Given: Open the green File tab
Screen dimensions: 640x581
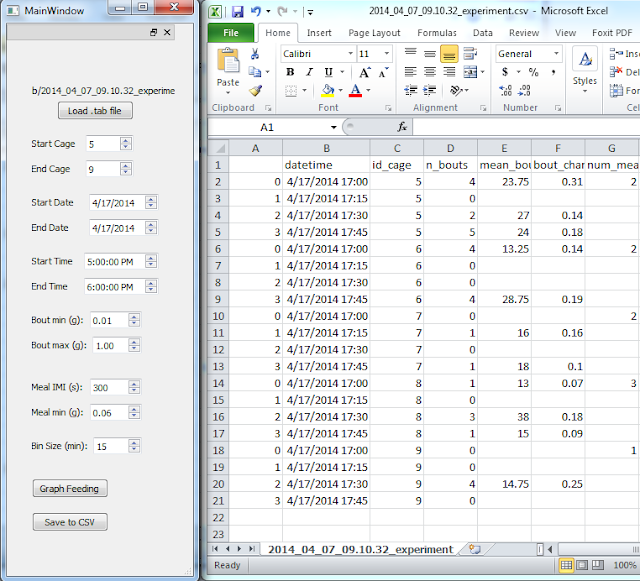Looking at the screenshot, I should click(231, 33).
